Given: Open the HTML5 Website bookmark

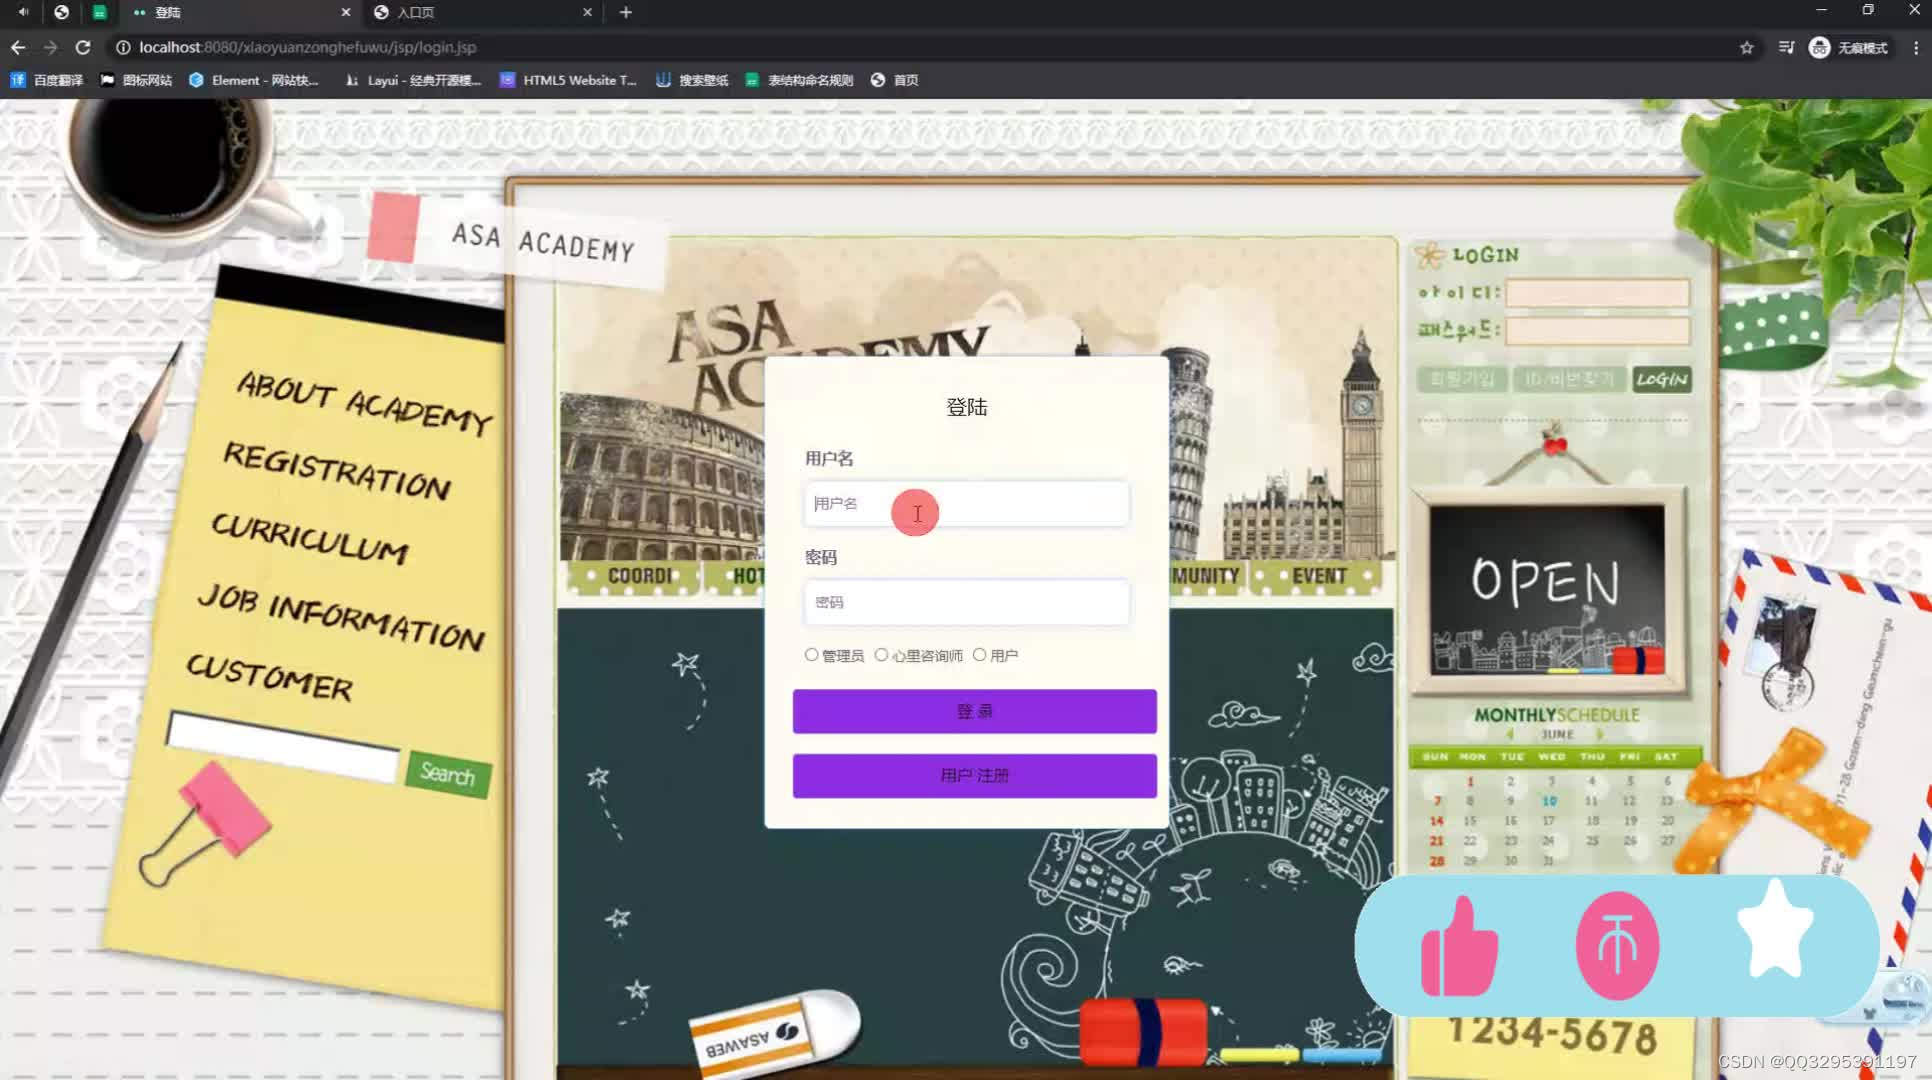Looking at the screenshot, I should point(568,80).
